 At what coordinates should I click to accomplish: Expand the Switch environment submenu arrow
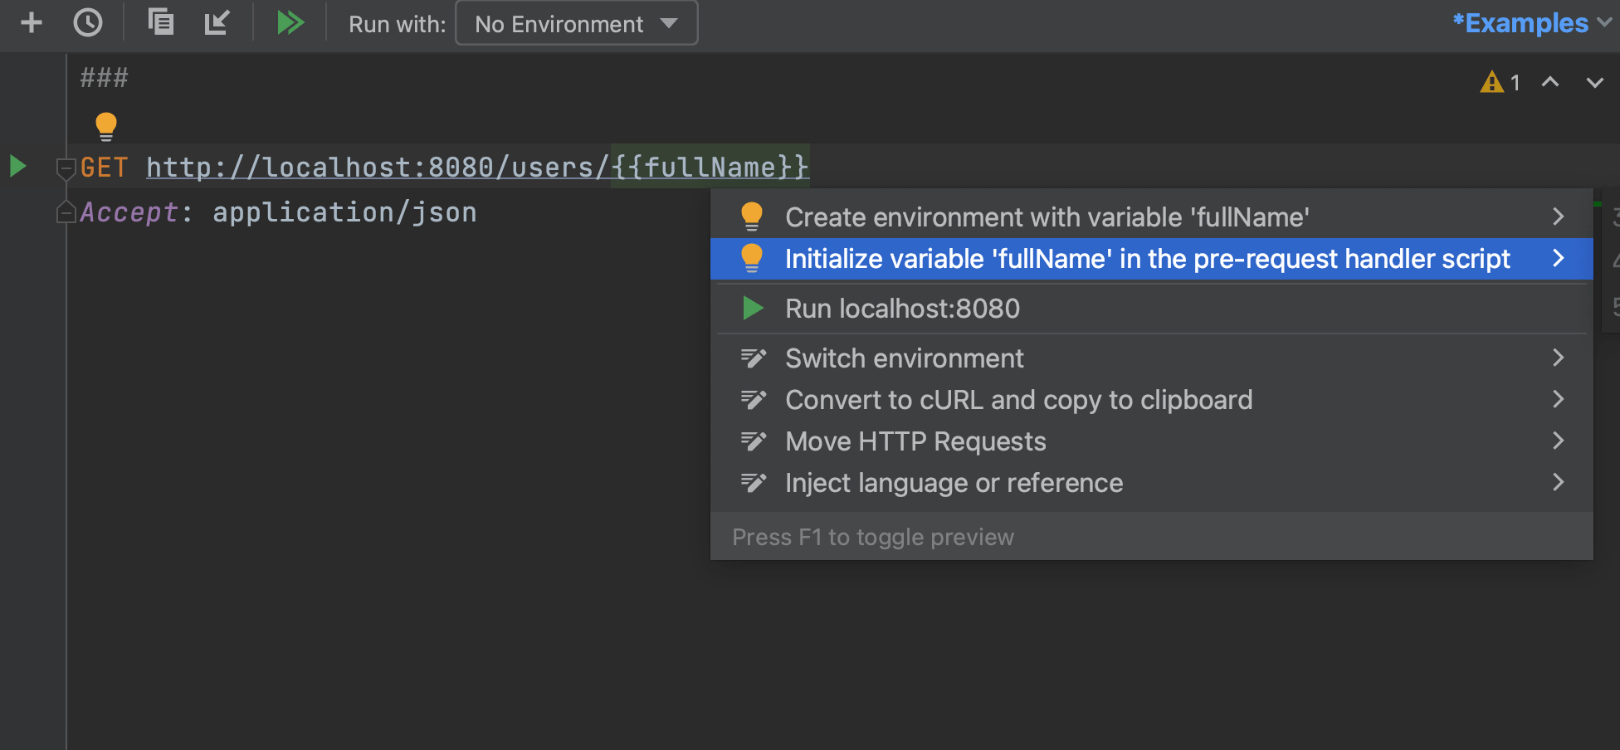(1557, 358)
